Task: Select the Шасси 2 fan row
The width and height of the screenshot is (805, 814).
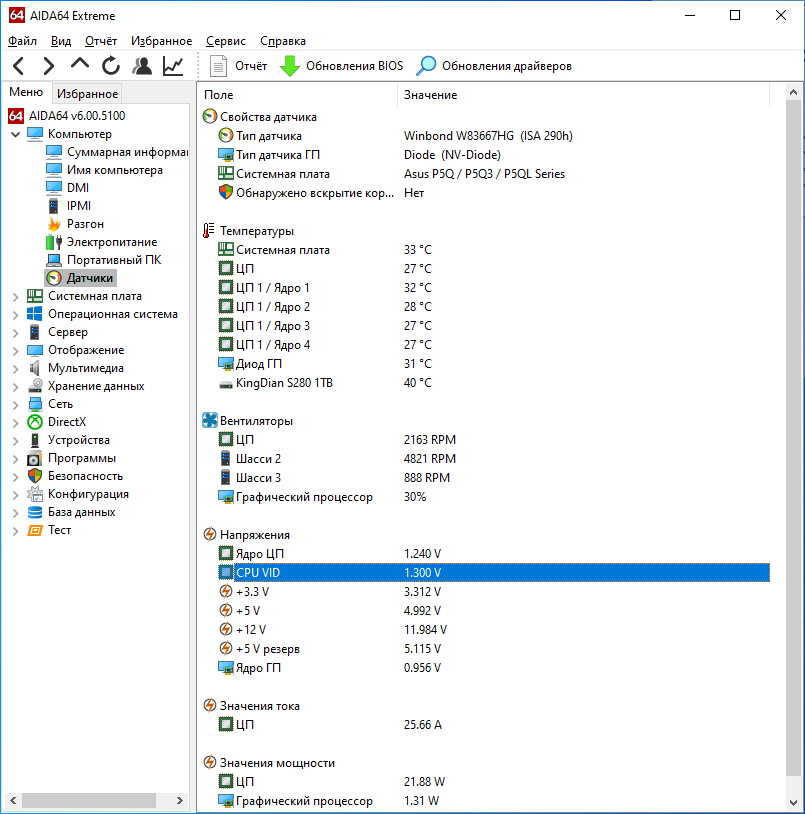Action: [x=485, y=459]
